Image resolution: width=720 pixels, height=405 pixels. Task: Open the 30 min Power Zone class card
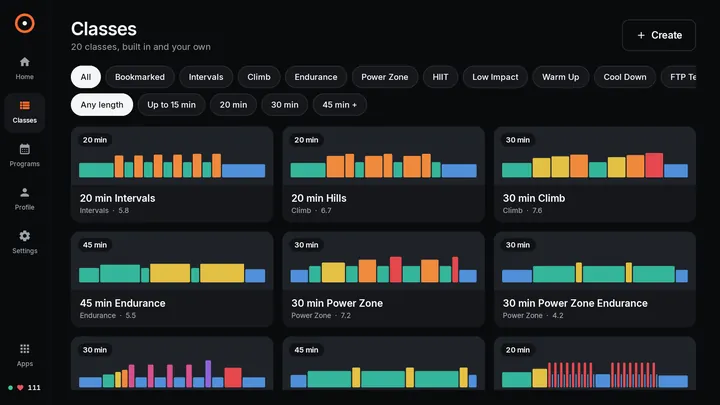[383, 279]
